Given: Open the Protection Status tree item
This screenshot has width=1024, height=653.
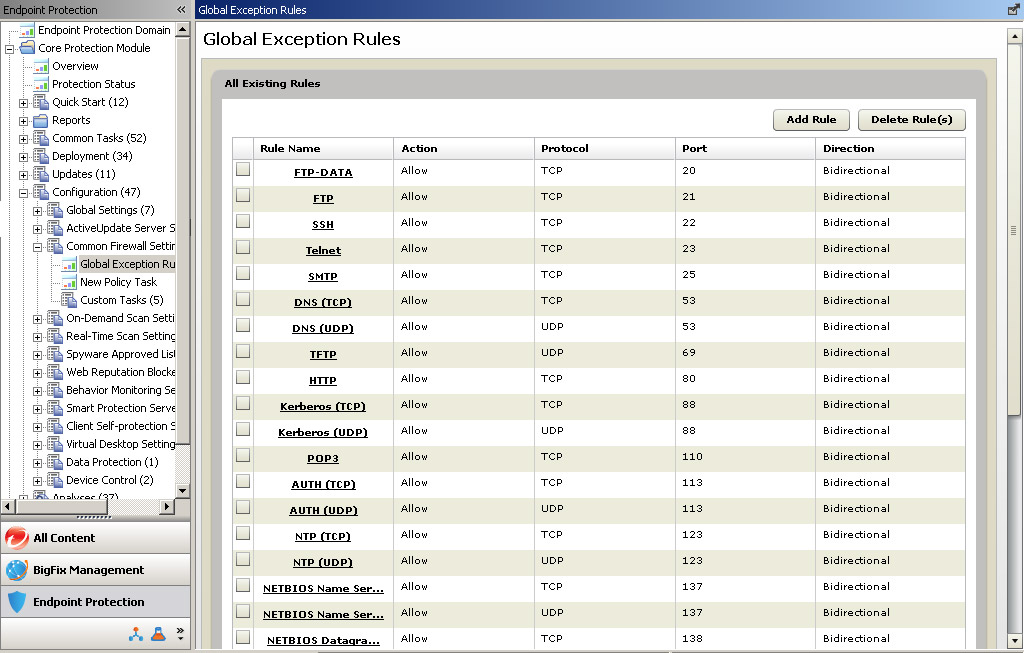Looking at the screenshot, I should click(93, 84).
